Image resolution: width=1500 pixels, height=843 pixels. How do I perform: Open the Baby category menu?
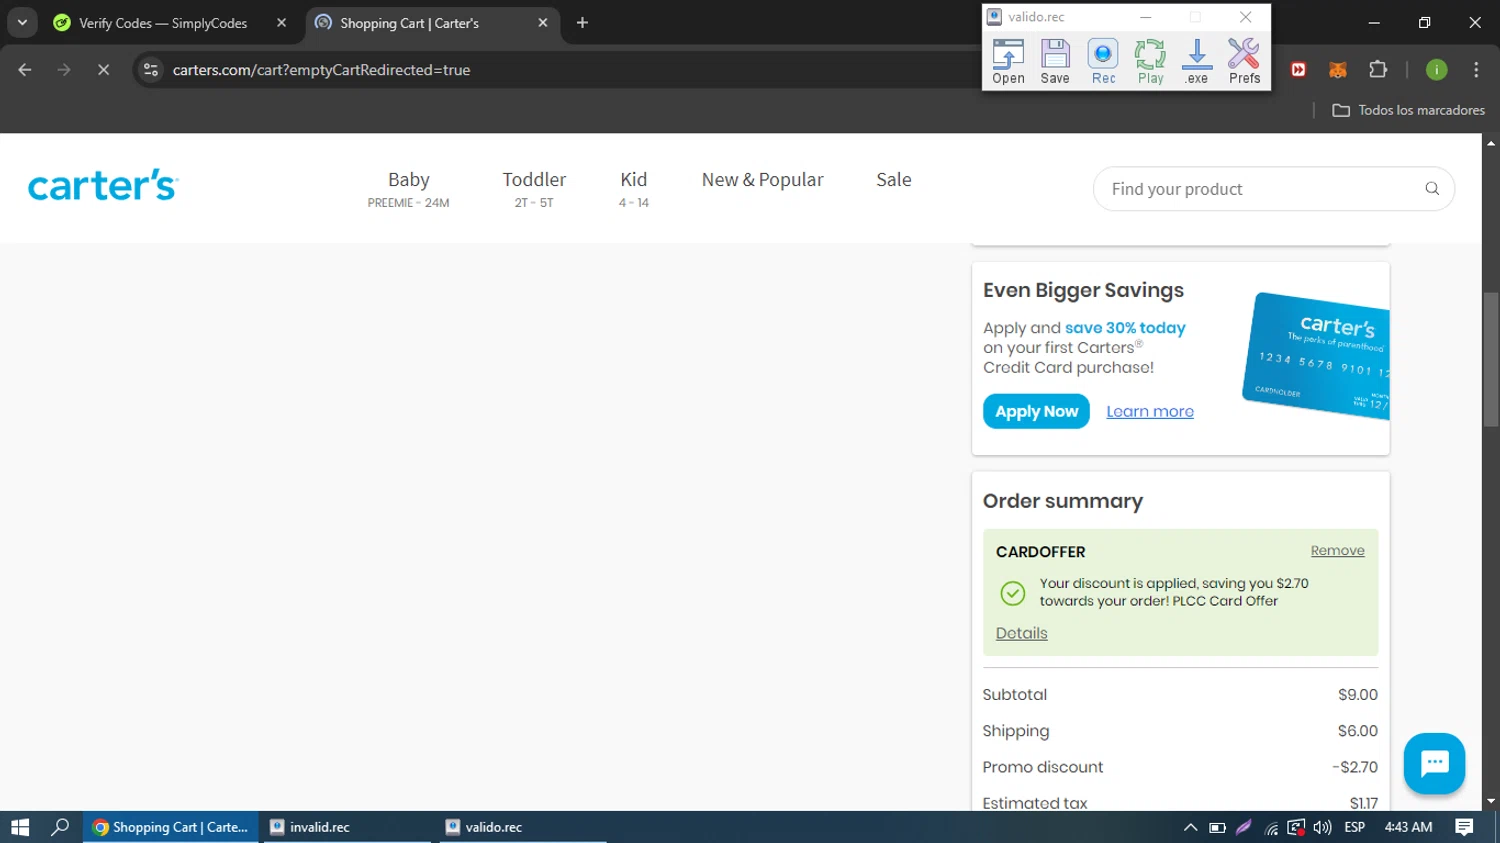pos(408,188)
